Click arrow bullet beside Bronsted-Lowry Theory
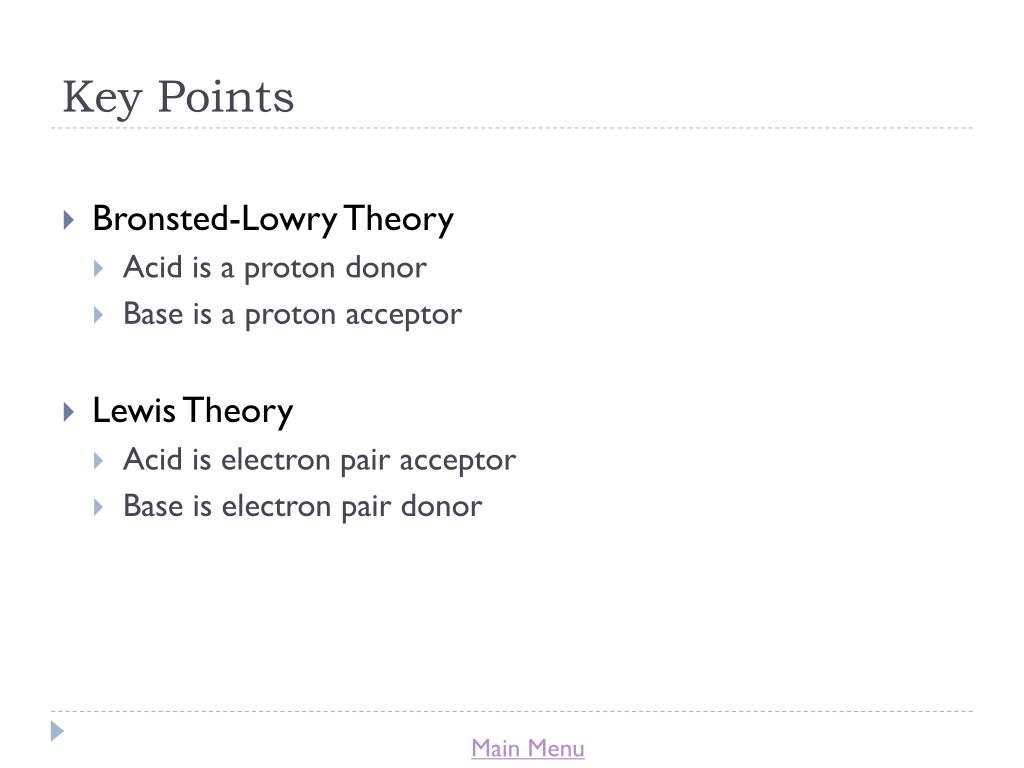This screenshot has width=1024, height=768. [x=69, y=219]
